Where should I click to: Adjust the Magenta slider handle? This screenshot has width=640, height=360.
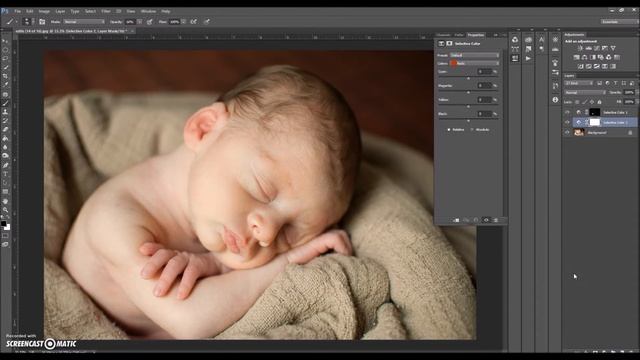point(469,93)
